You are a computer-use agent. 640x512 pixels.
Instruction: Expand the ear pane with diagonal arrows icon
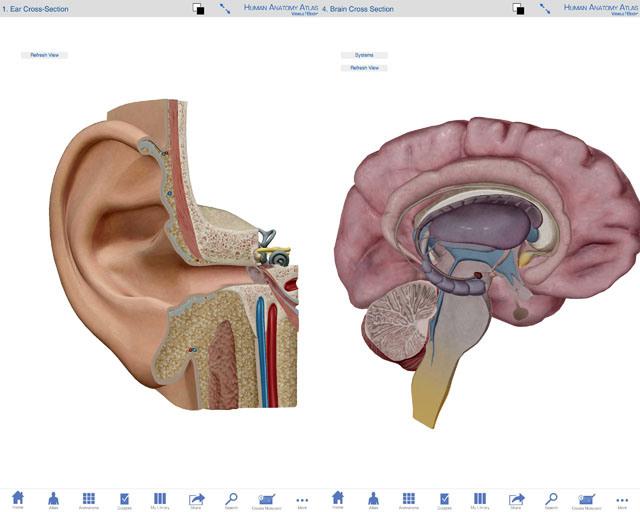[x=225, y=8]
